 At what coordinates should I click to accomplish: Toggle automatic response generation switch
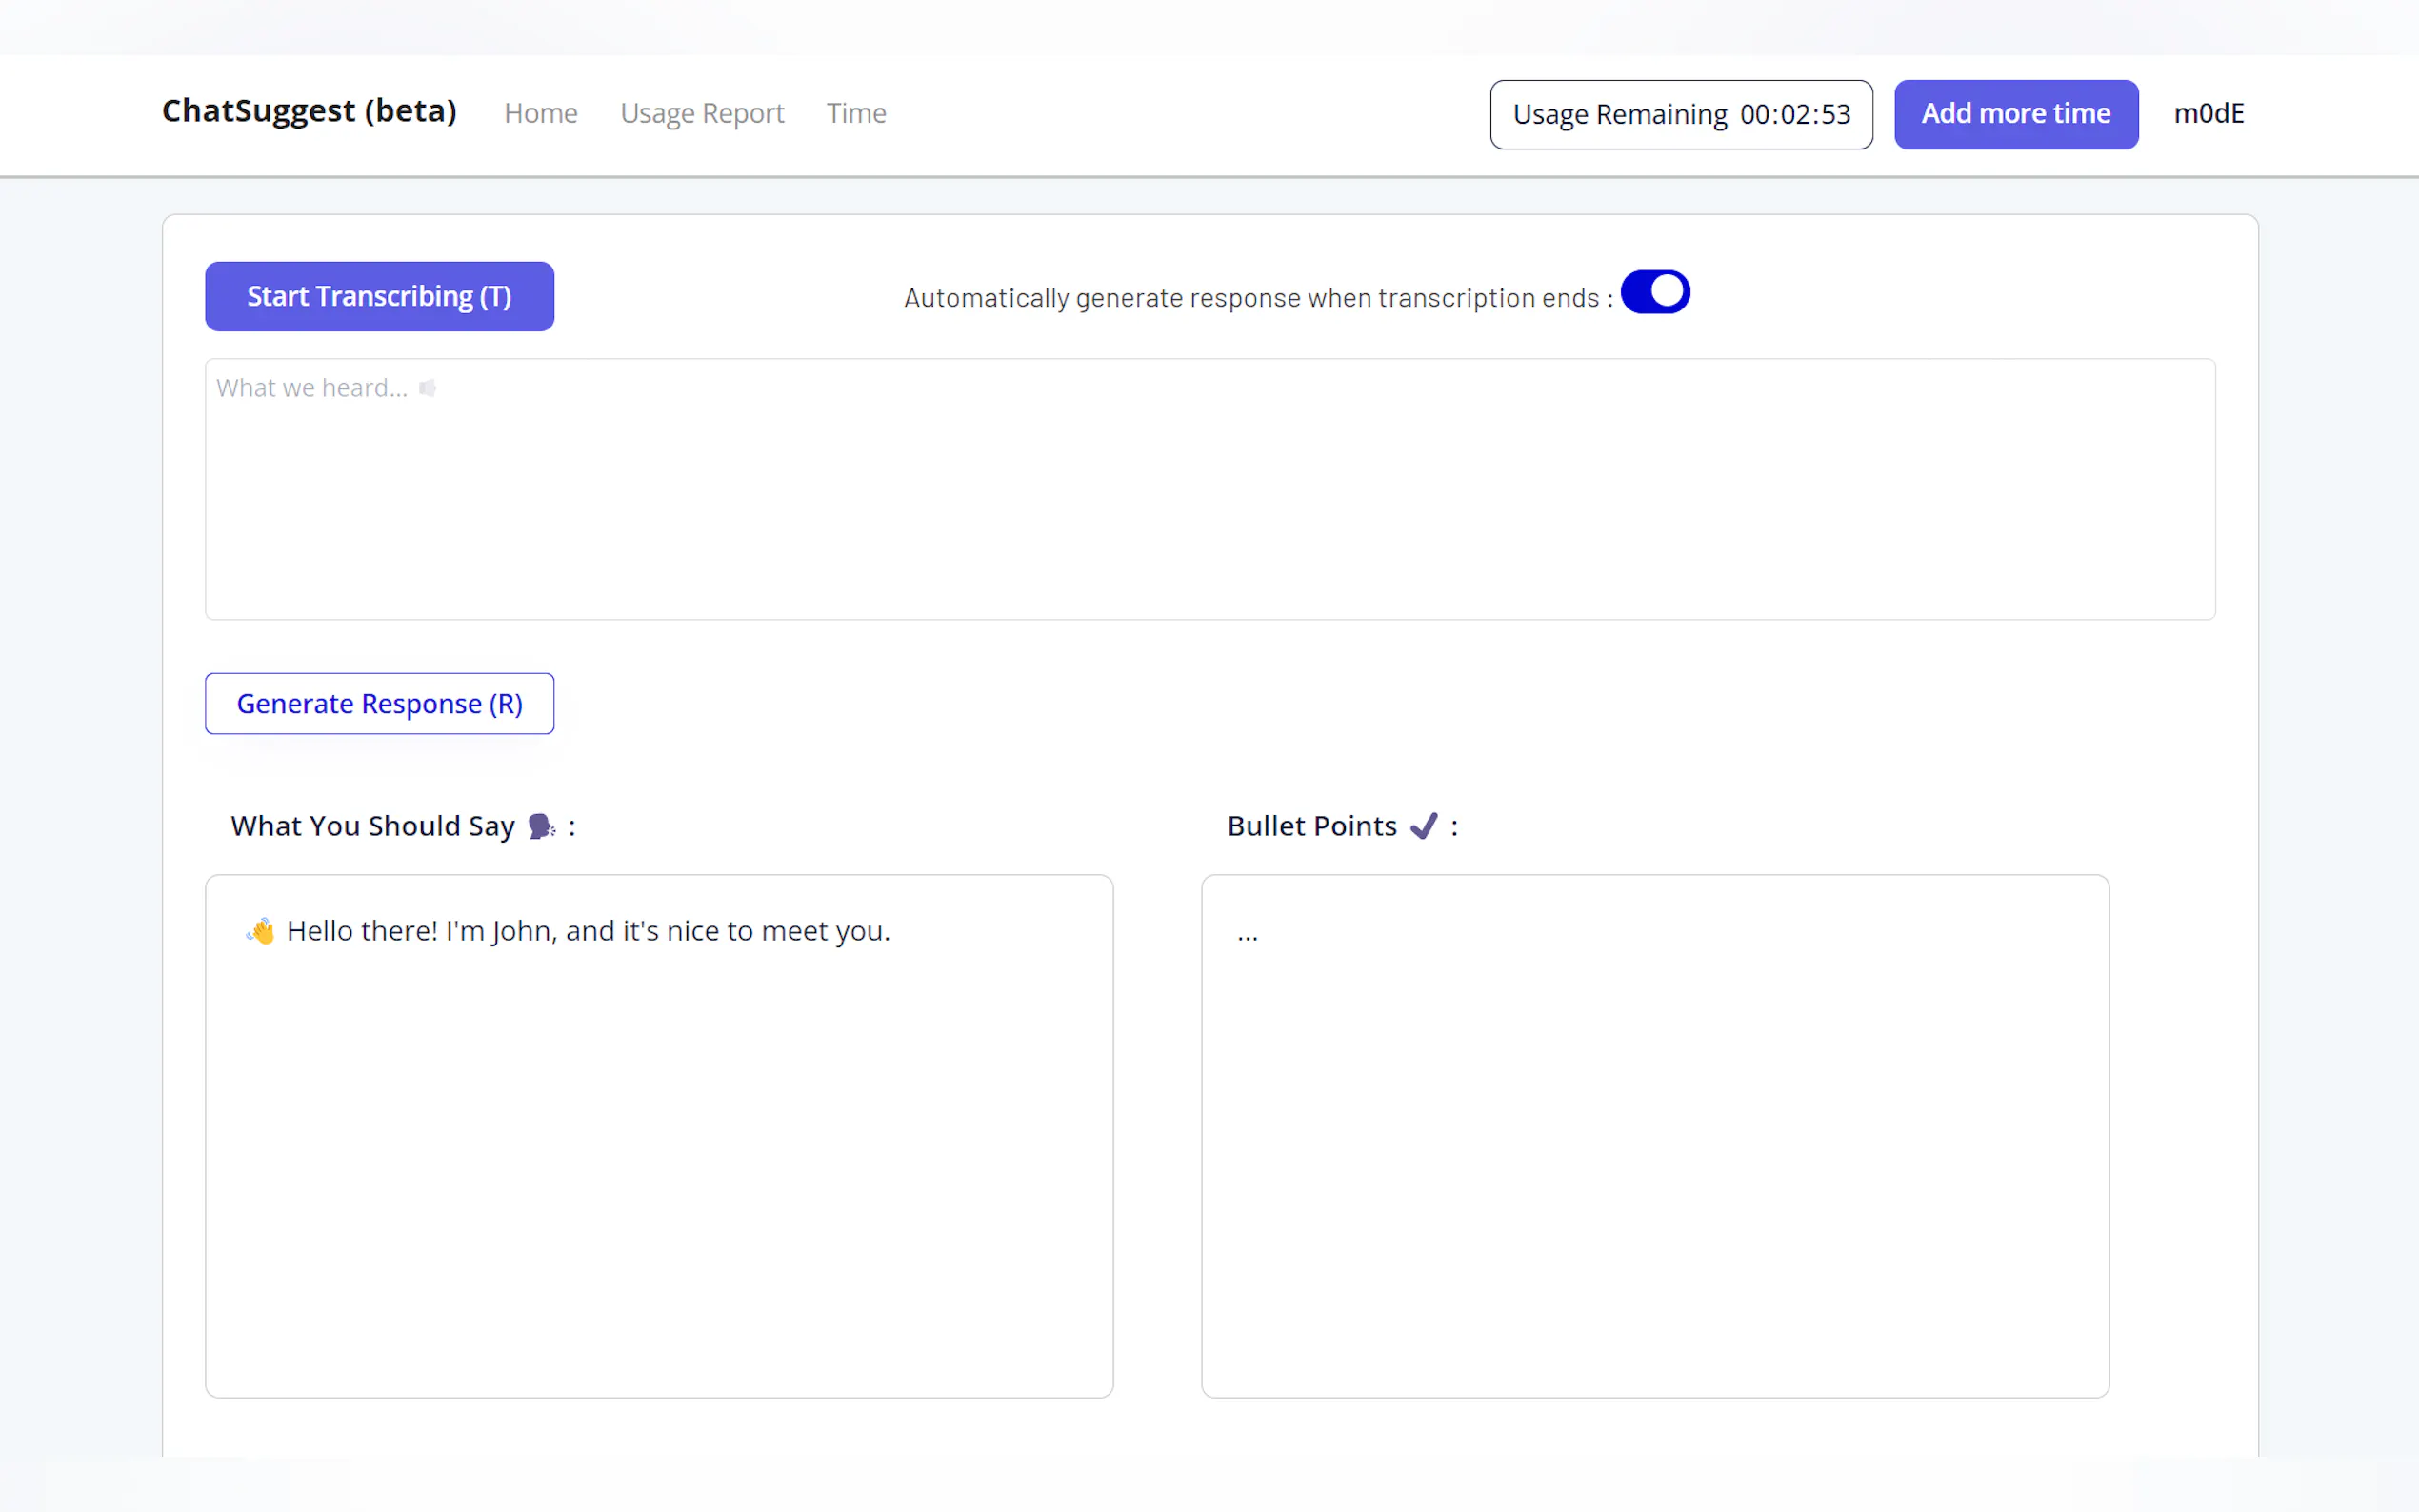click(1655, 292)
